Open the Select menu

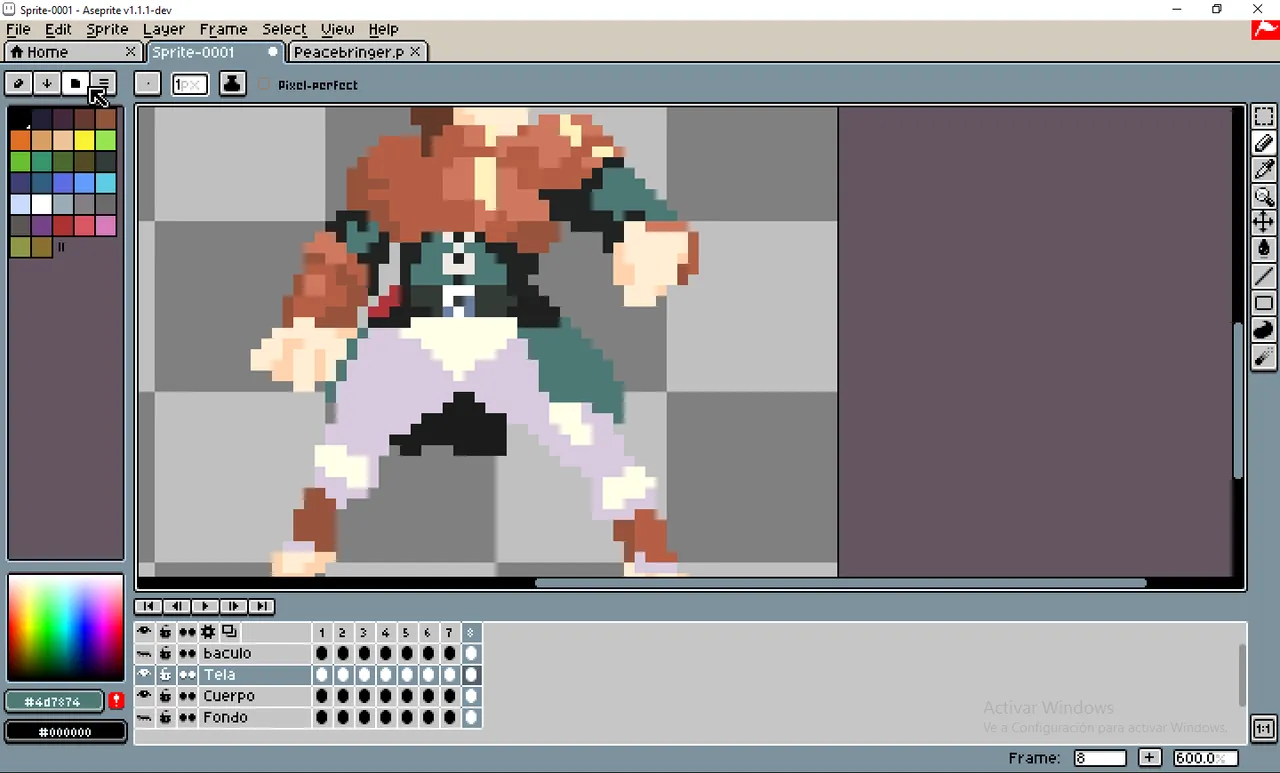coord(284,29)
